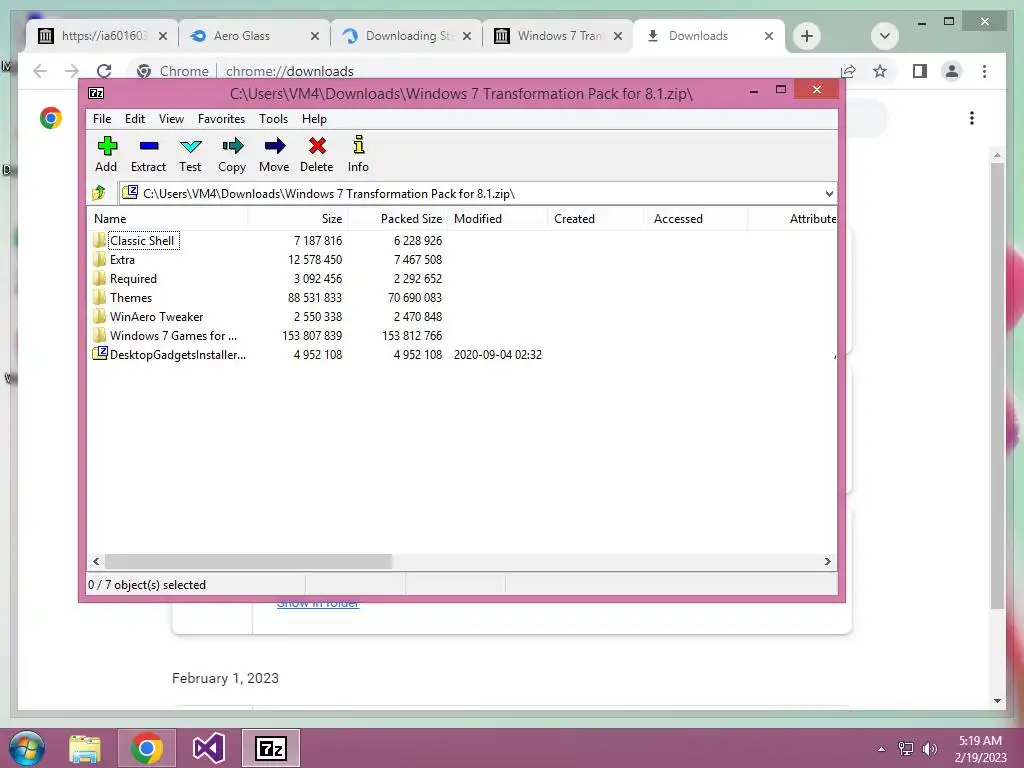Reload the Chrome page

(x=104, y=71)
